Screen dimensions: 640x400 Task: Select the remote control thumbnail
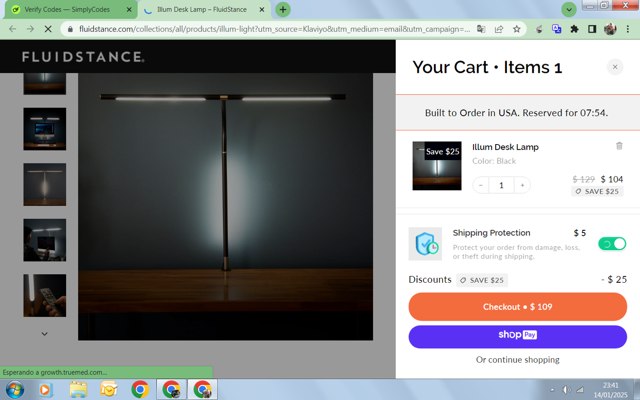pyautogui.click(x=44, y=296)
